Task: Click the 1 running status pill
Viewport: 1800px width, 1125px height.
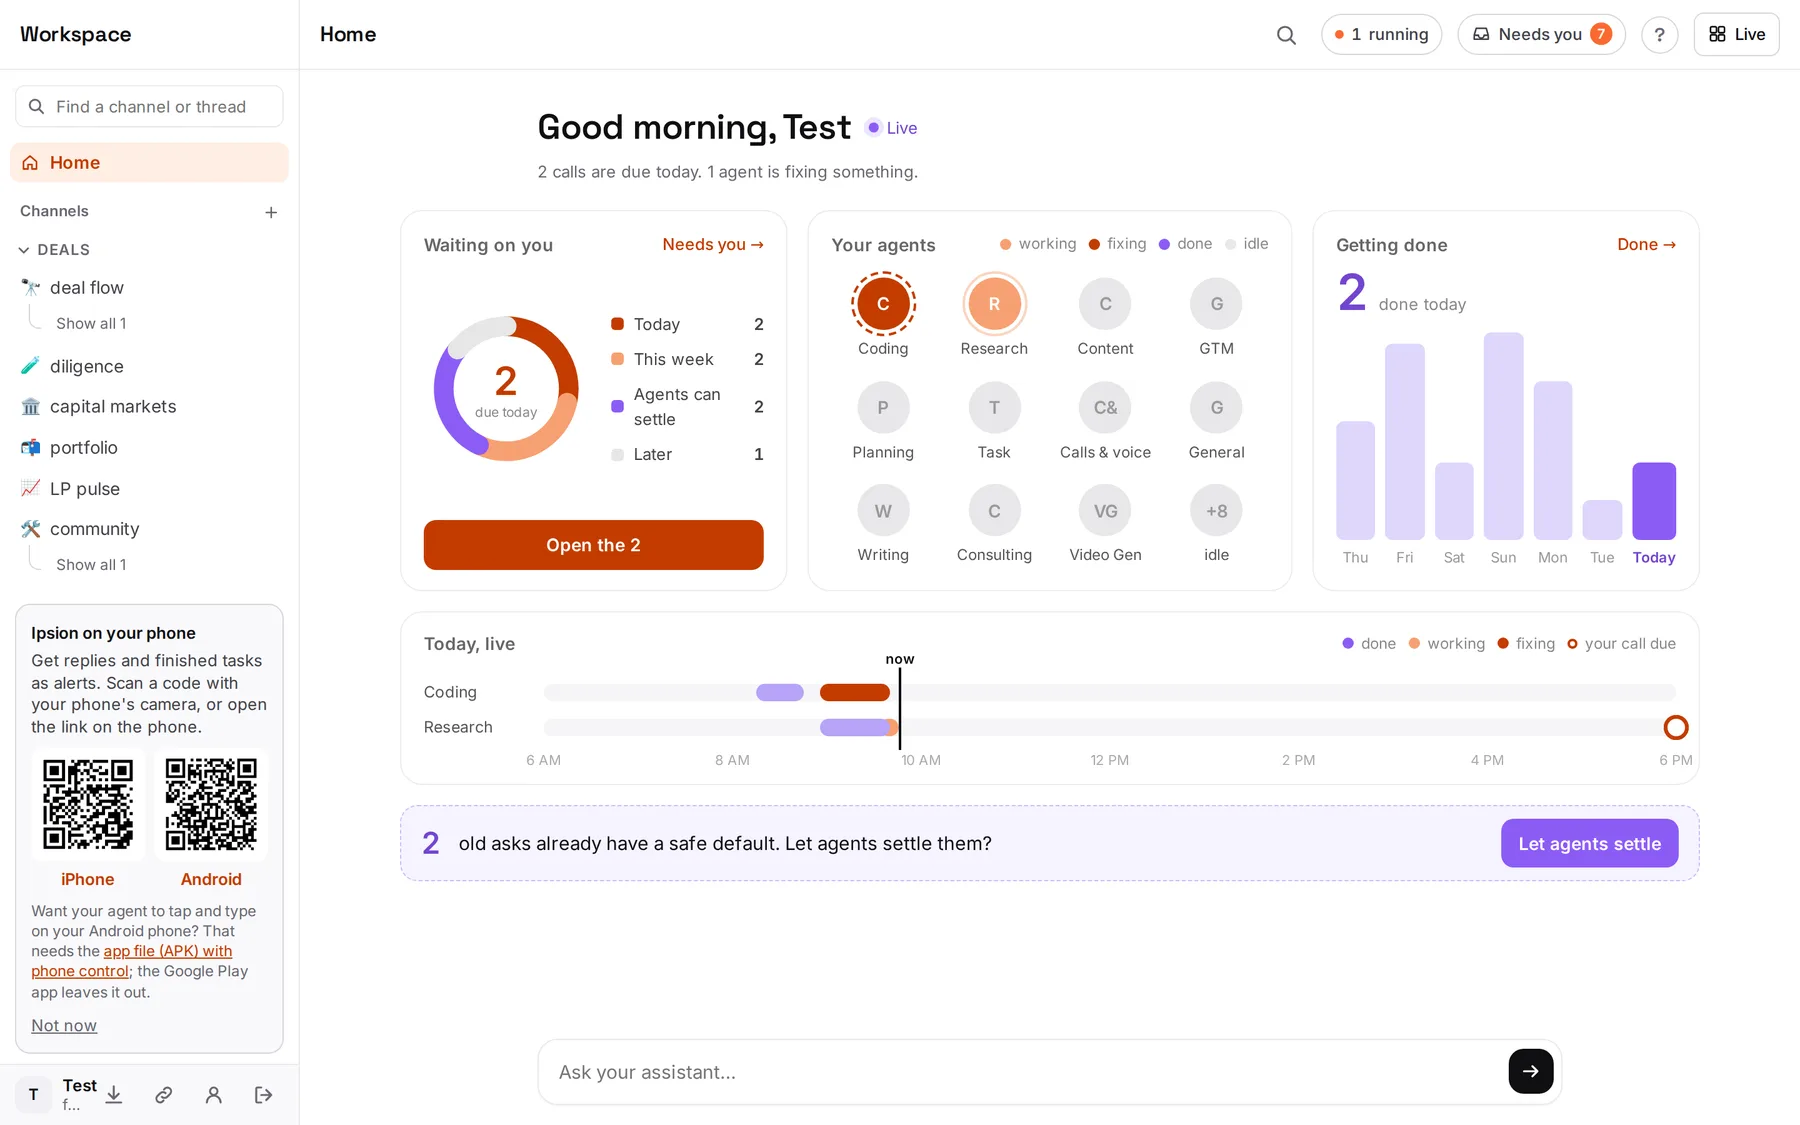Action: 1381,35
